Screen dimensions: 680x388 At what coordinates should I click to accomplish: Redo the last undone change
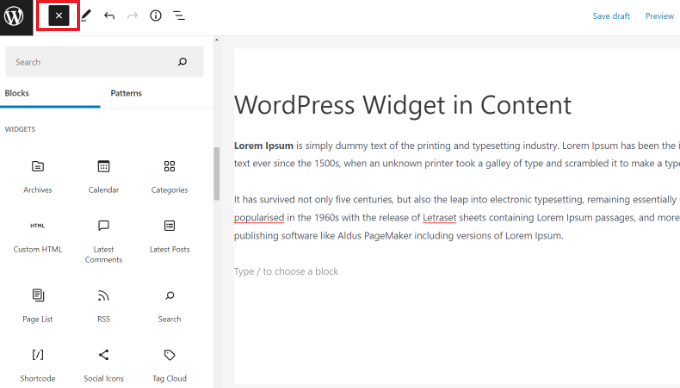pos(132,16)
